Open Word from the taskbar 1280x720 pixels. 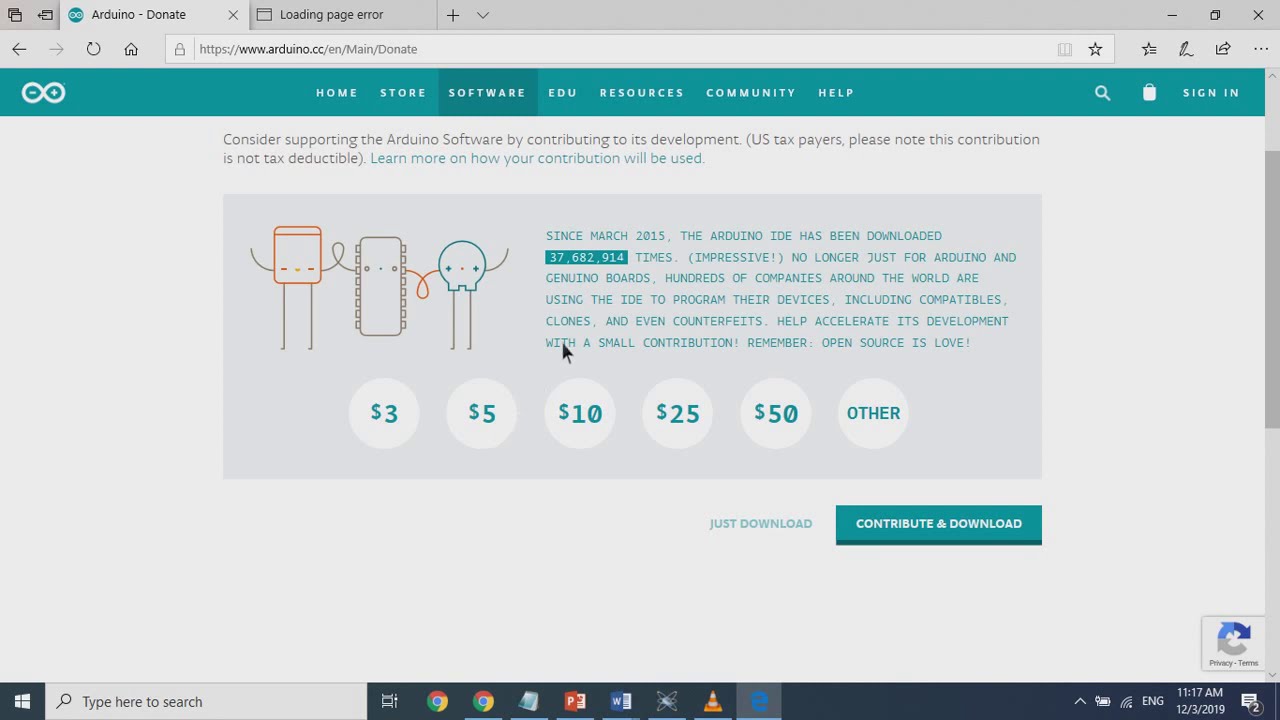tap(621, 701)
